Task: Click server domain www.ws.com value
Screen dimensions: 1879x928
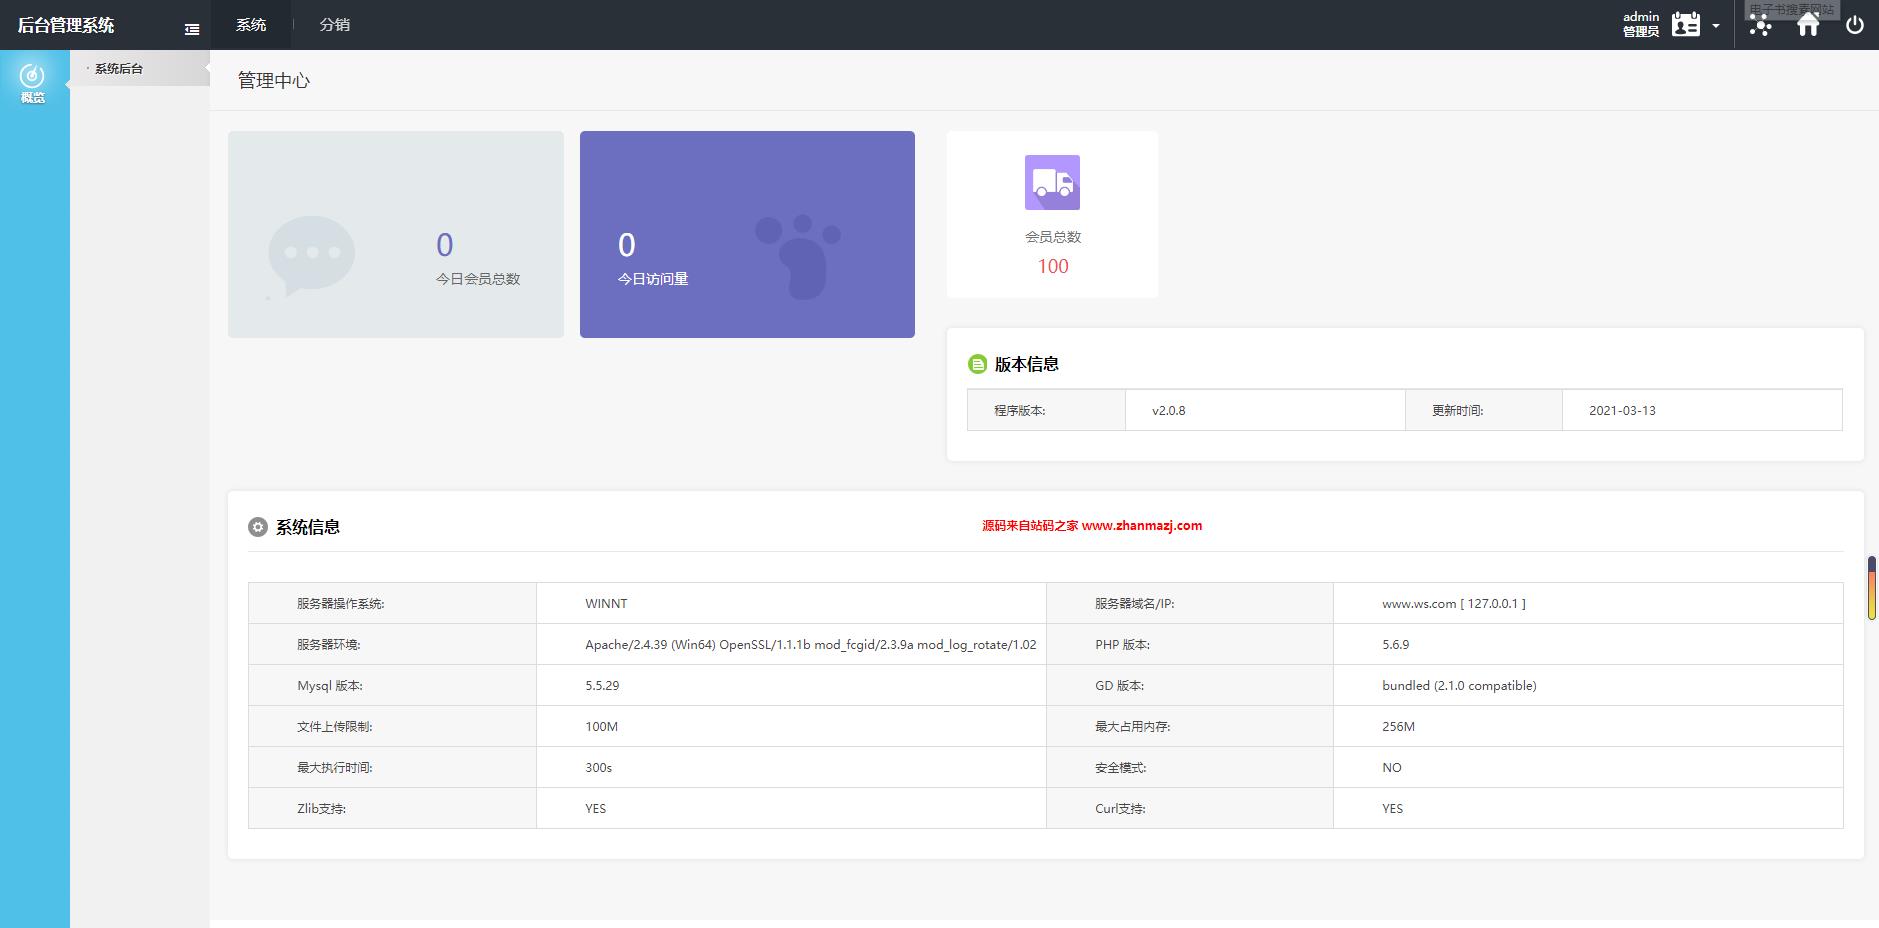Action: (x=1454, y=604)
